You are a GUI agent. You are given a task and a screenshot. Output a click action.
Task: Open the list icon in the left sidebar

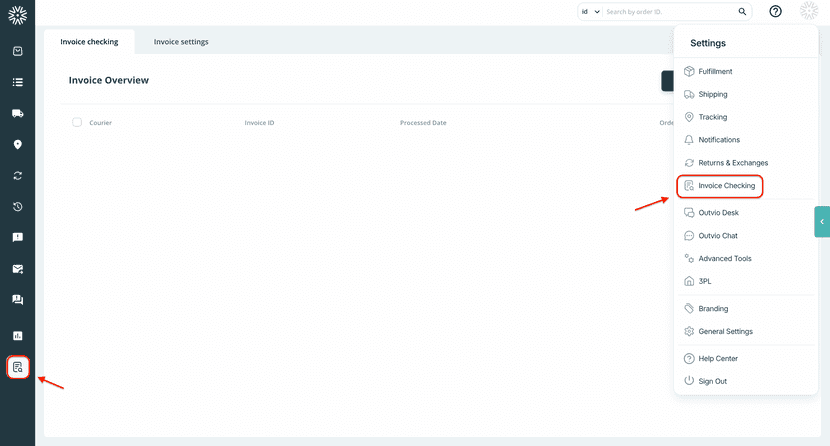tap(18, 82)
